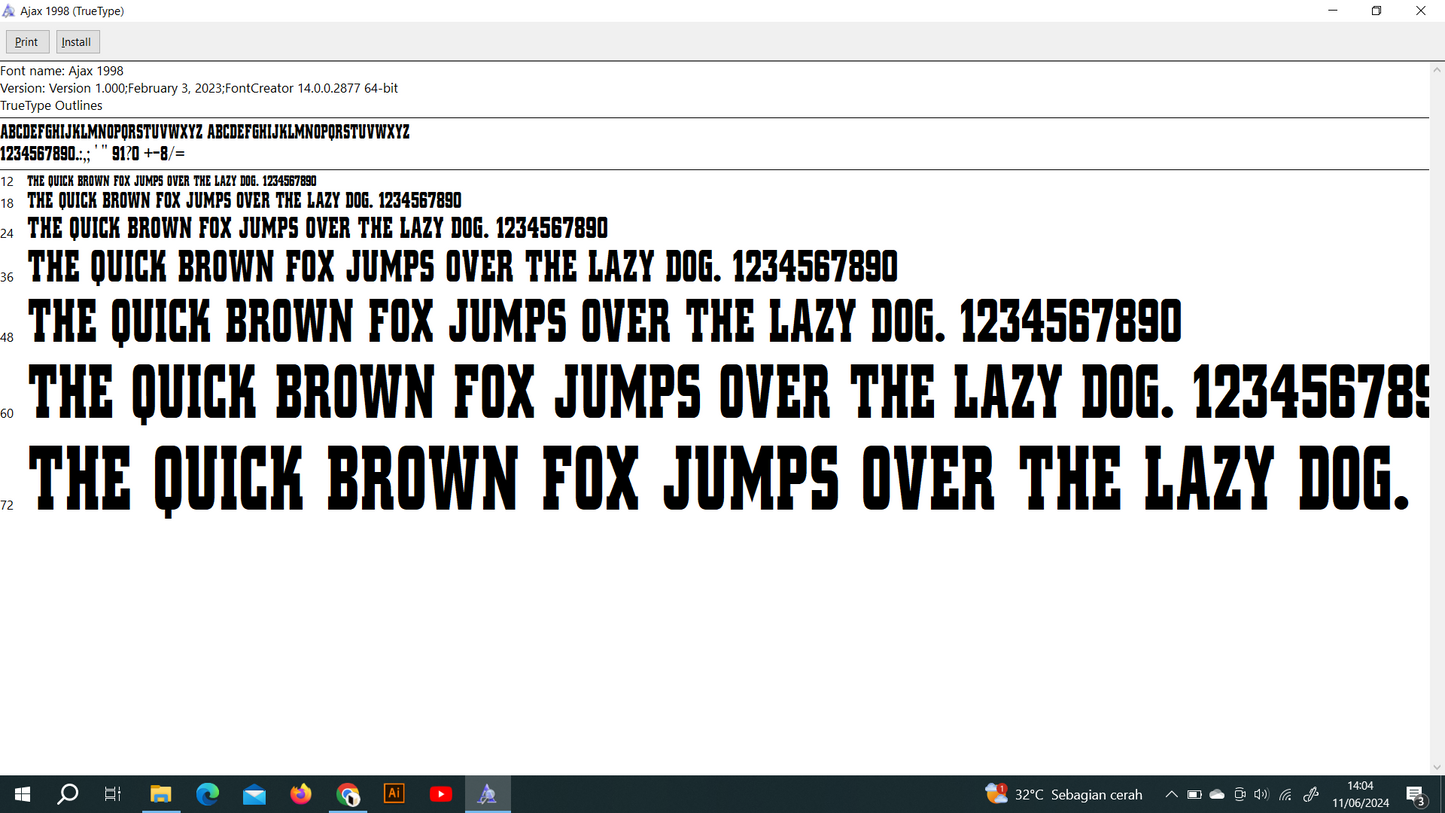The image size is (1445, 813).
Task: Switch to Firefox in the taskbar
Action: click(301, 794)
